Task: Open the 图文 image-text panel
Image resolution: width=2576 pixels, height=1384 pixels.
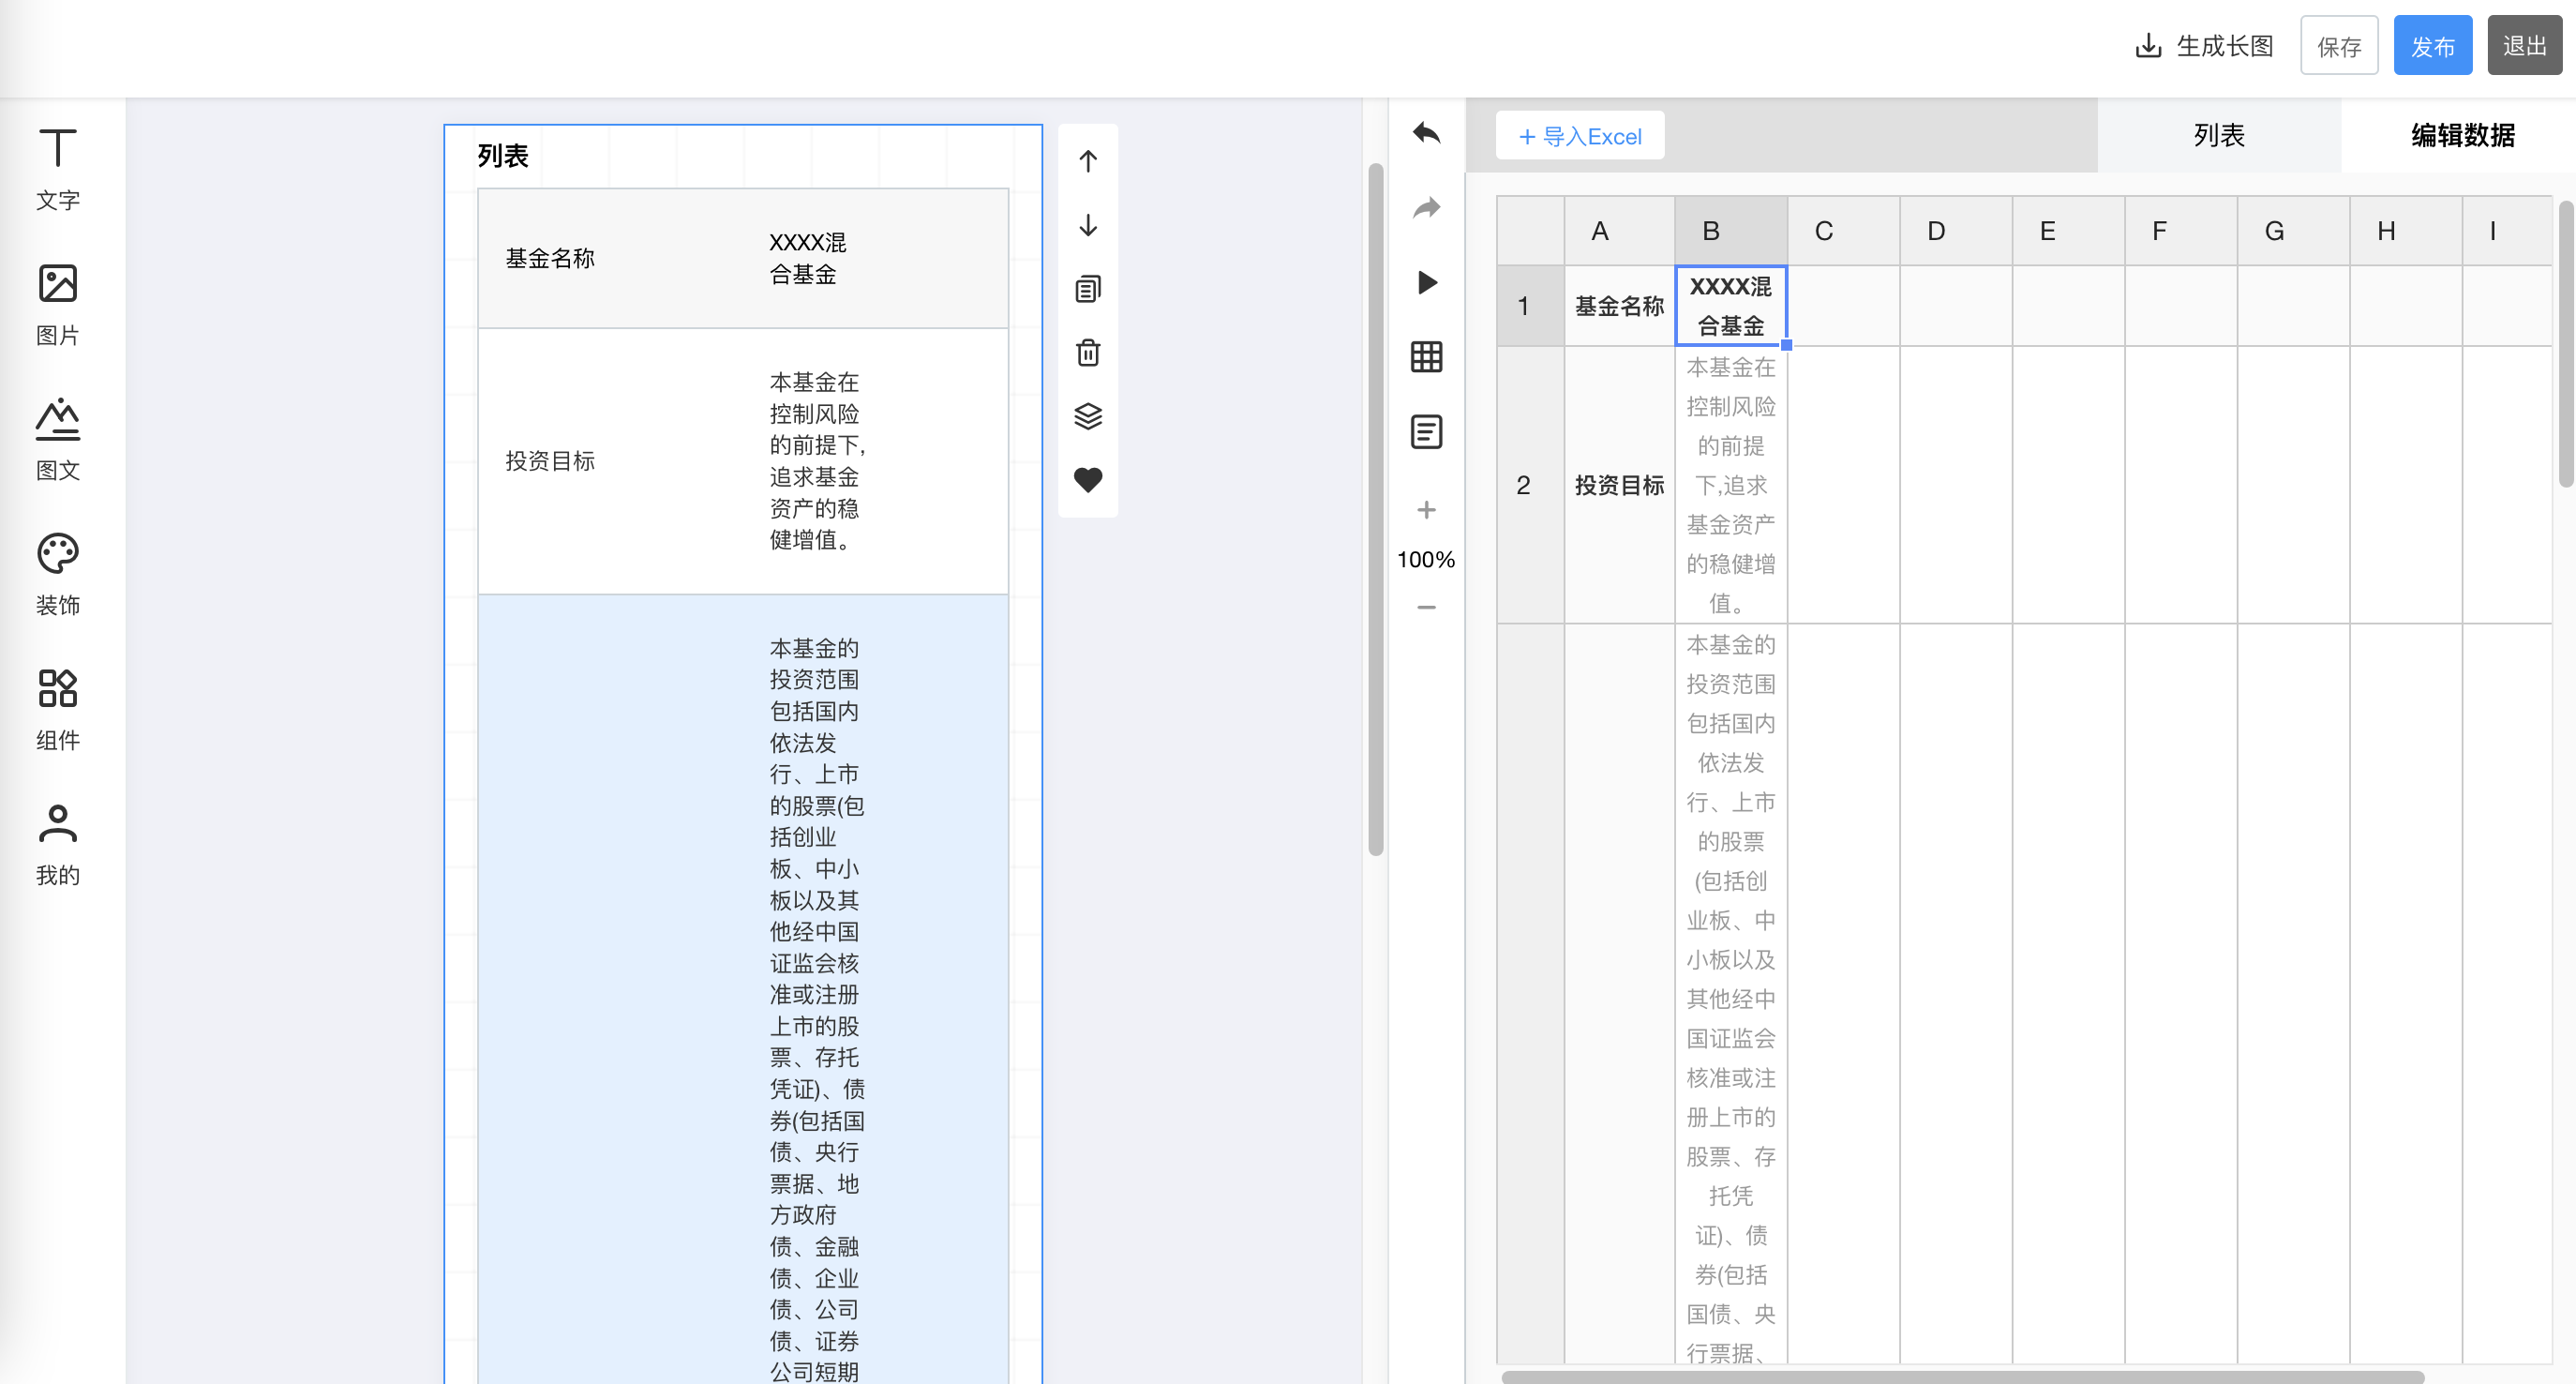Action: (x=58, y=439)
